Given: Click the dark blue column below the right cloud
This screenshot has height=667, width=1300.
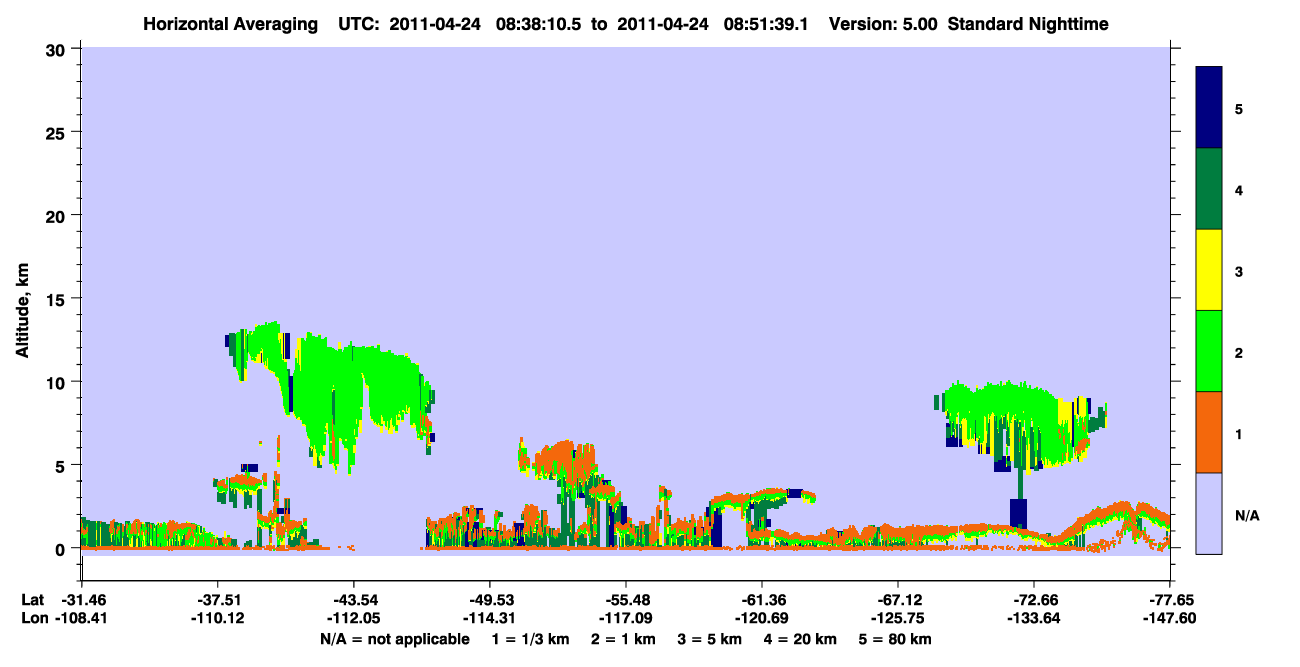Looking at the screenshot, I should pos(1019,513).
